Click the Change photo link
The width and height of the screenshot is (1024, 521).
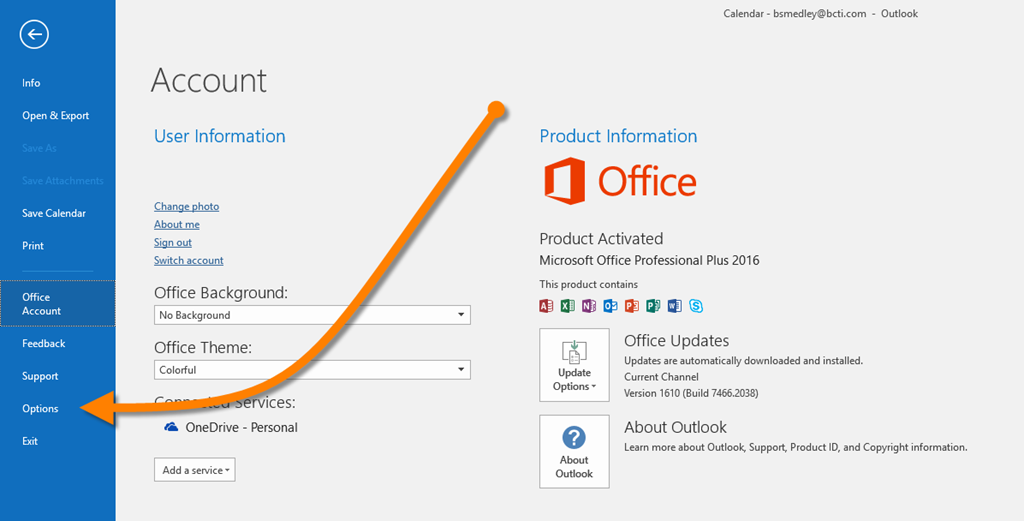(186, 206)
